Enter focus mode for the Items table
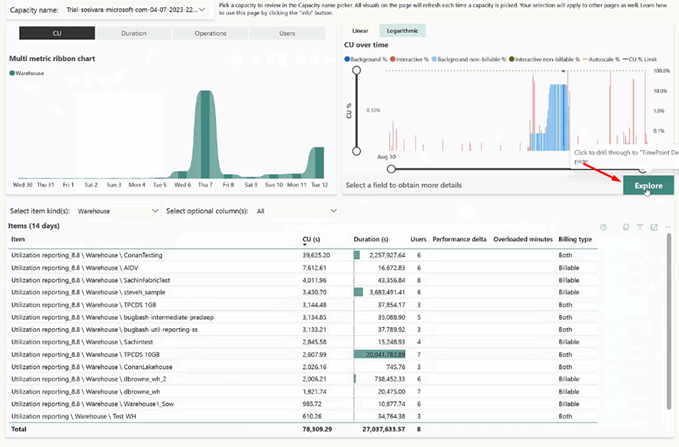The width and height of the screenshot is (679, 447). [654, 227]
